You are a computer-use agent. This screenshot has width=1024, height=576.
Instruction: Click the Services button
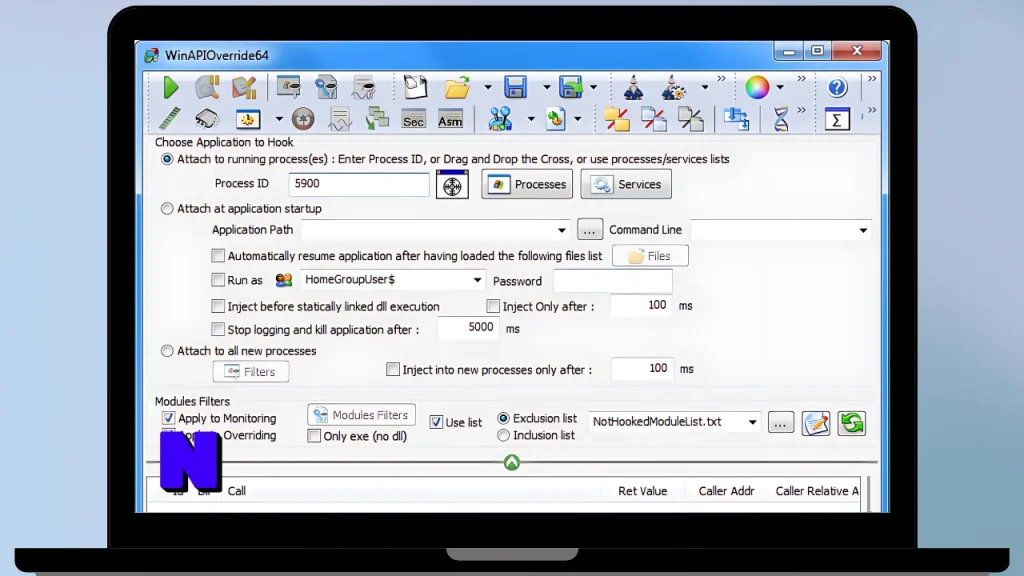(626, 184)
